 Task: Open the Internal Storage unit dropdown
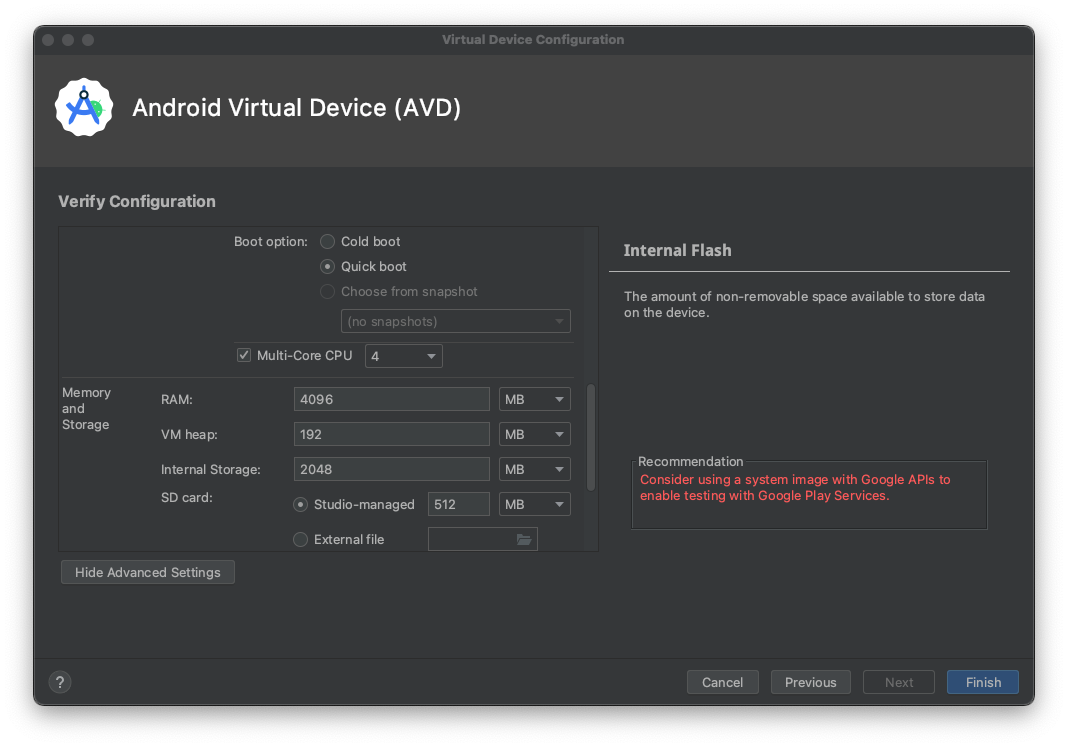(x=535, y=469)
